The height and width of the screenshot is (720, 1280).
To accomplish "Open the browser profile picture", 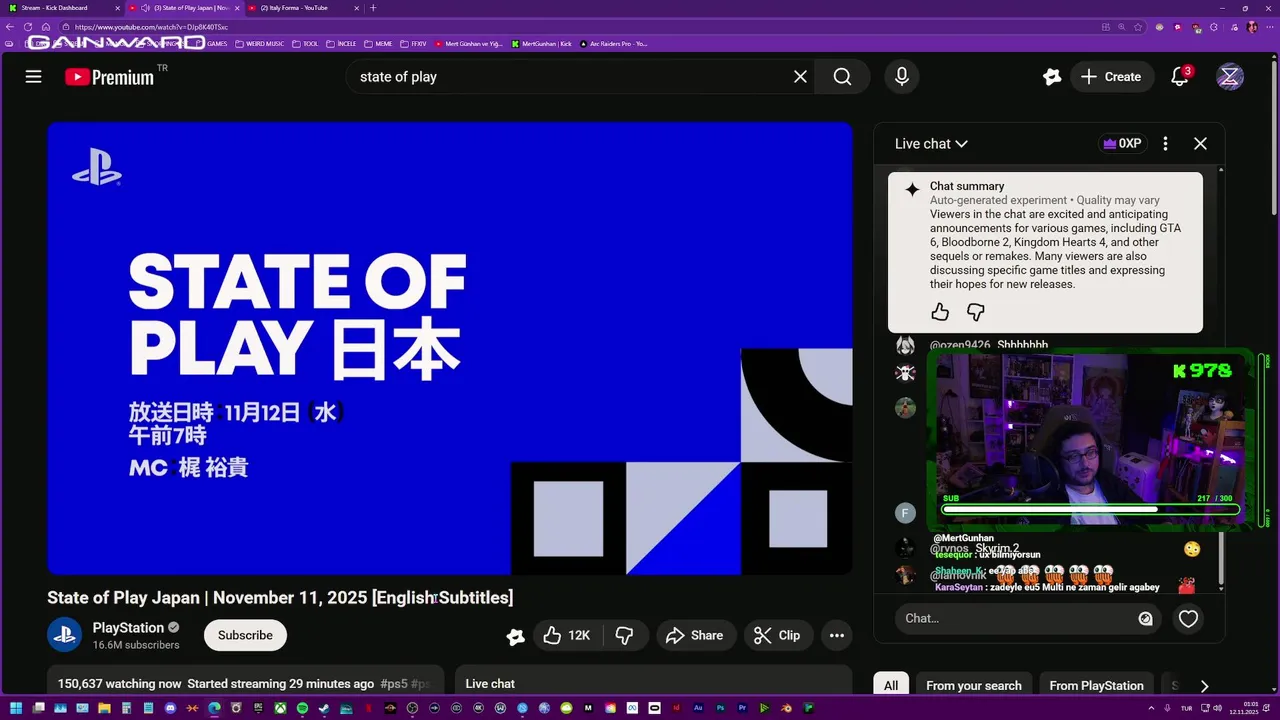I will click(1252, 27).
